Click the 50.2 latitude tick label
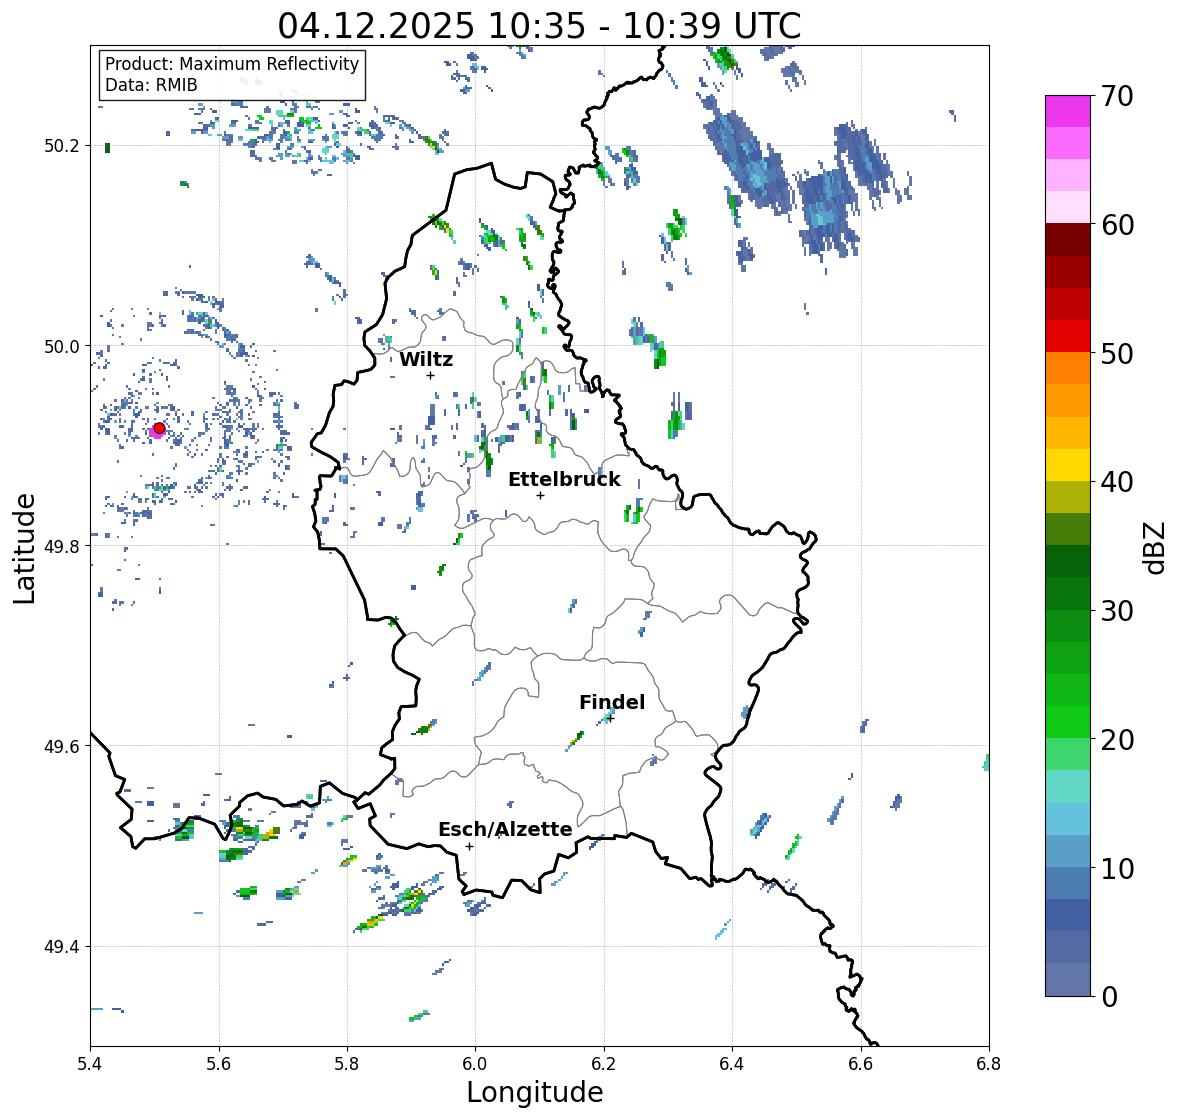This screenshot has width=1179, height=1117. (x=62, y=146)
